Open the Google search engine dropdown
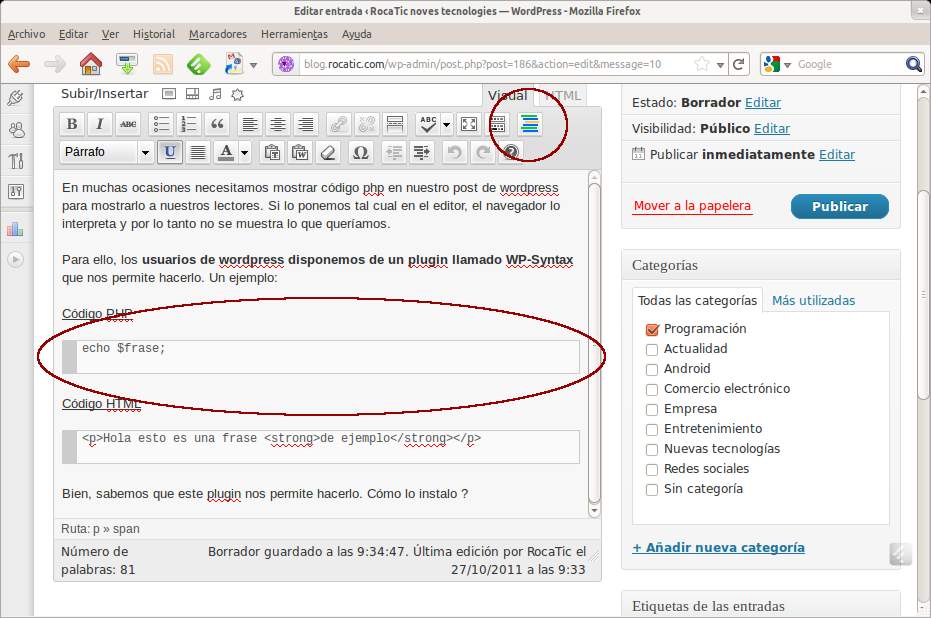Screen dimensions: 931x618 point(787,65)
